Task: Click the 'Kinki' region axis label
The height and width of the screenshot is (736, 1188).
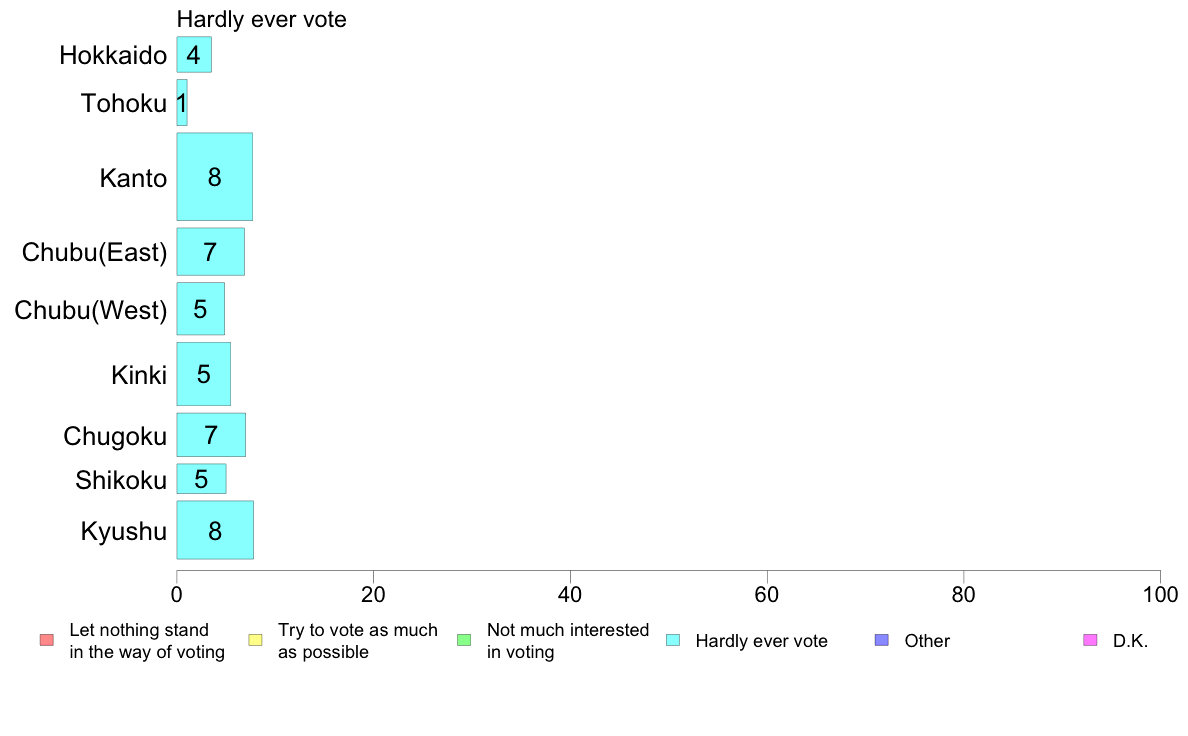Action: [x=139, y=375]
